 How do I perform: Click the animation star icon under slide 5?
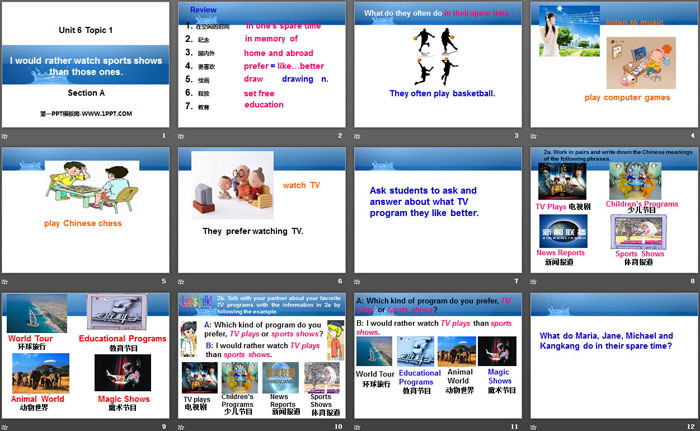[x=5, y=281]
